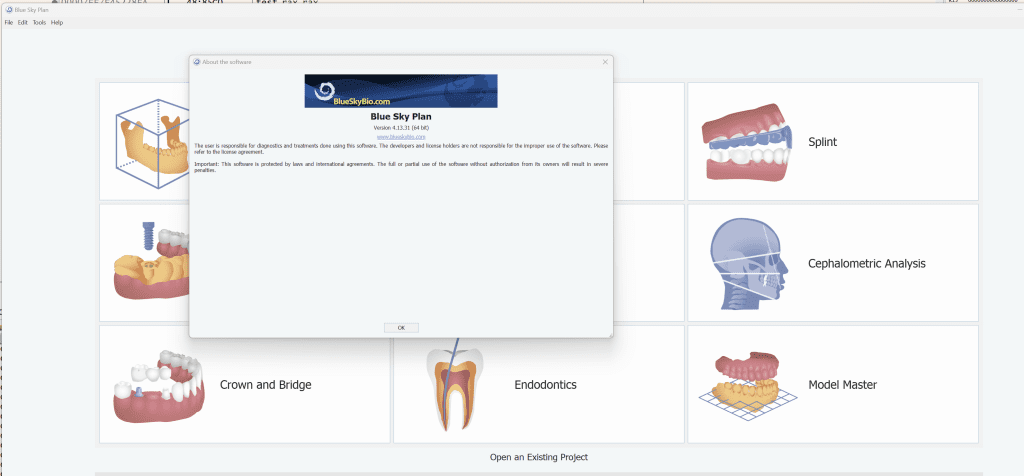
Task: Open the File menu
Action: coord(9,22)
